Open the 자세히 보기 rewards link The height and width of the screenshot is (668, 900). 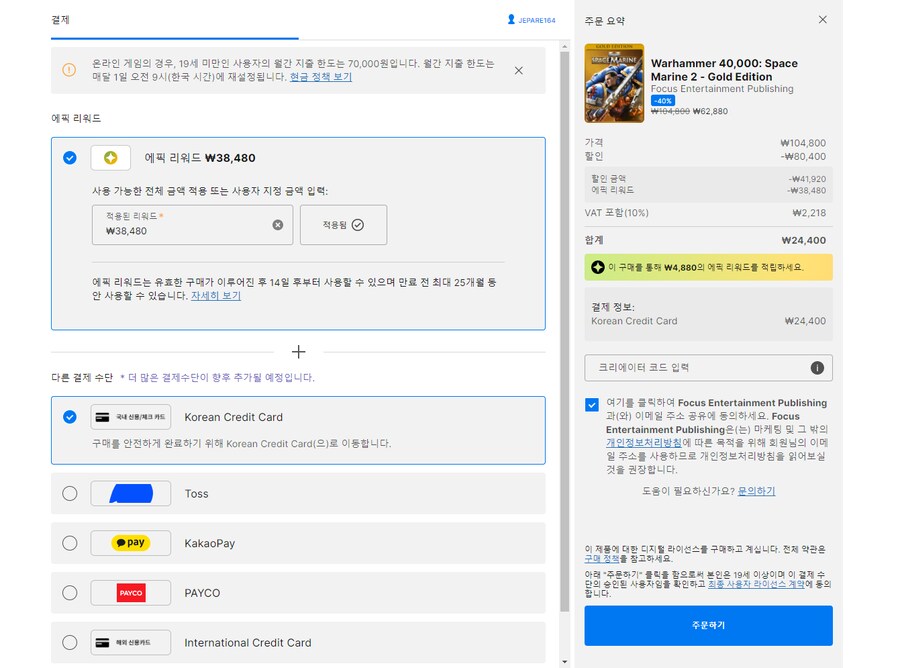click(216, 296)
